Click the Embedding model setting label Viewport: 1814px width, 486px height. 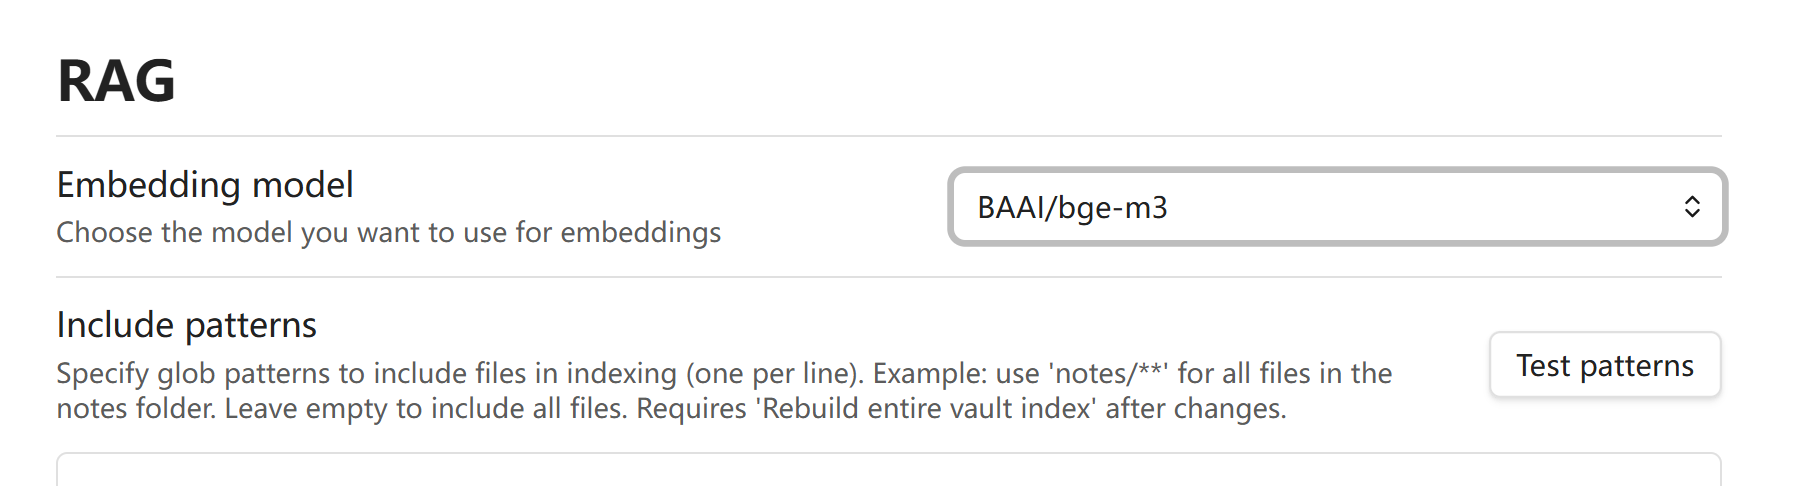point(205,185)
